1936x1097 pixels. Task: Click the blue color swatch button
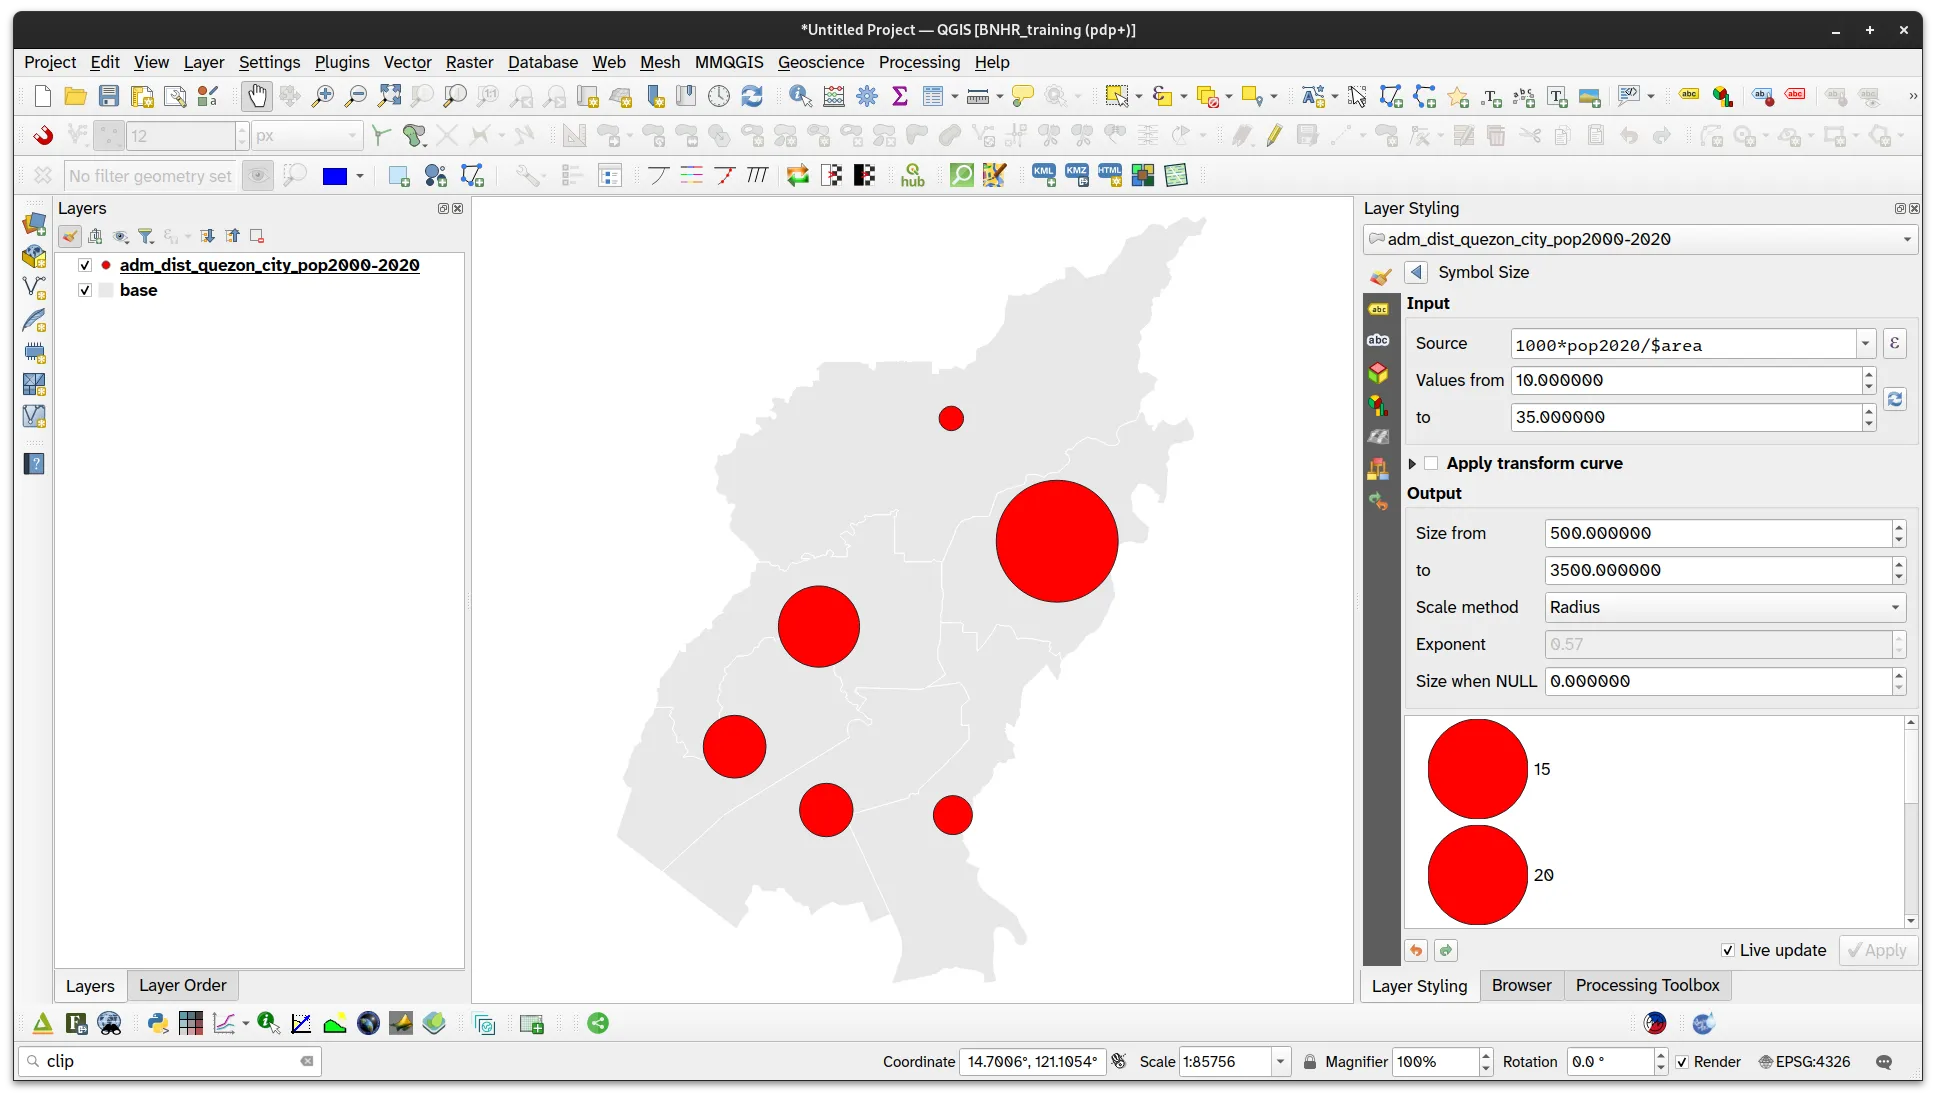click(x=335, y=176)
